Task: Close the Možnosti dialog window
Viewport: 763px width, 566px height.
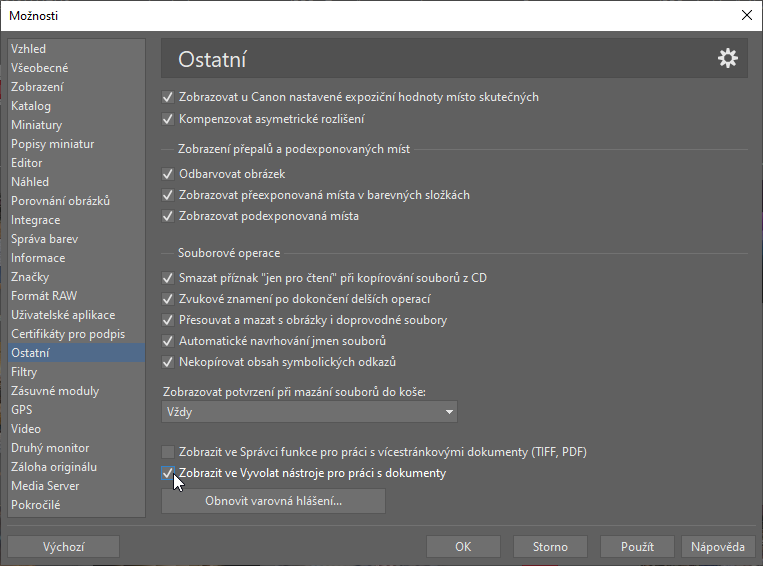Action: [x=746, y=15]
